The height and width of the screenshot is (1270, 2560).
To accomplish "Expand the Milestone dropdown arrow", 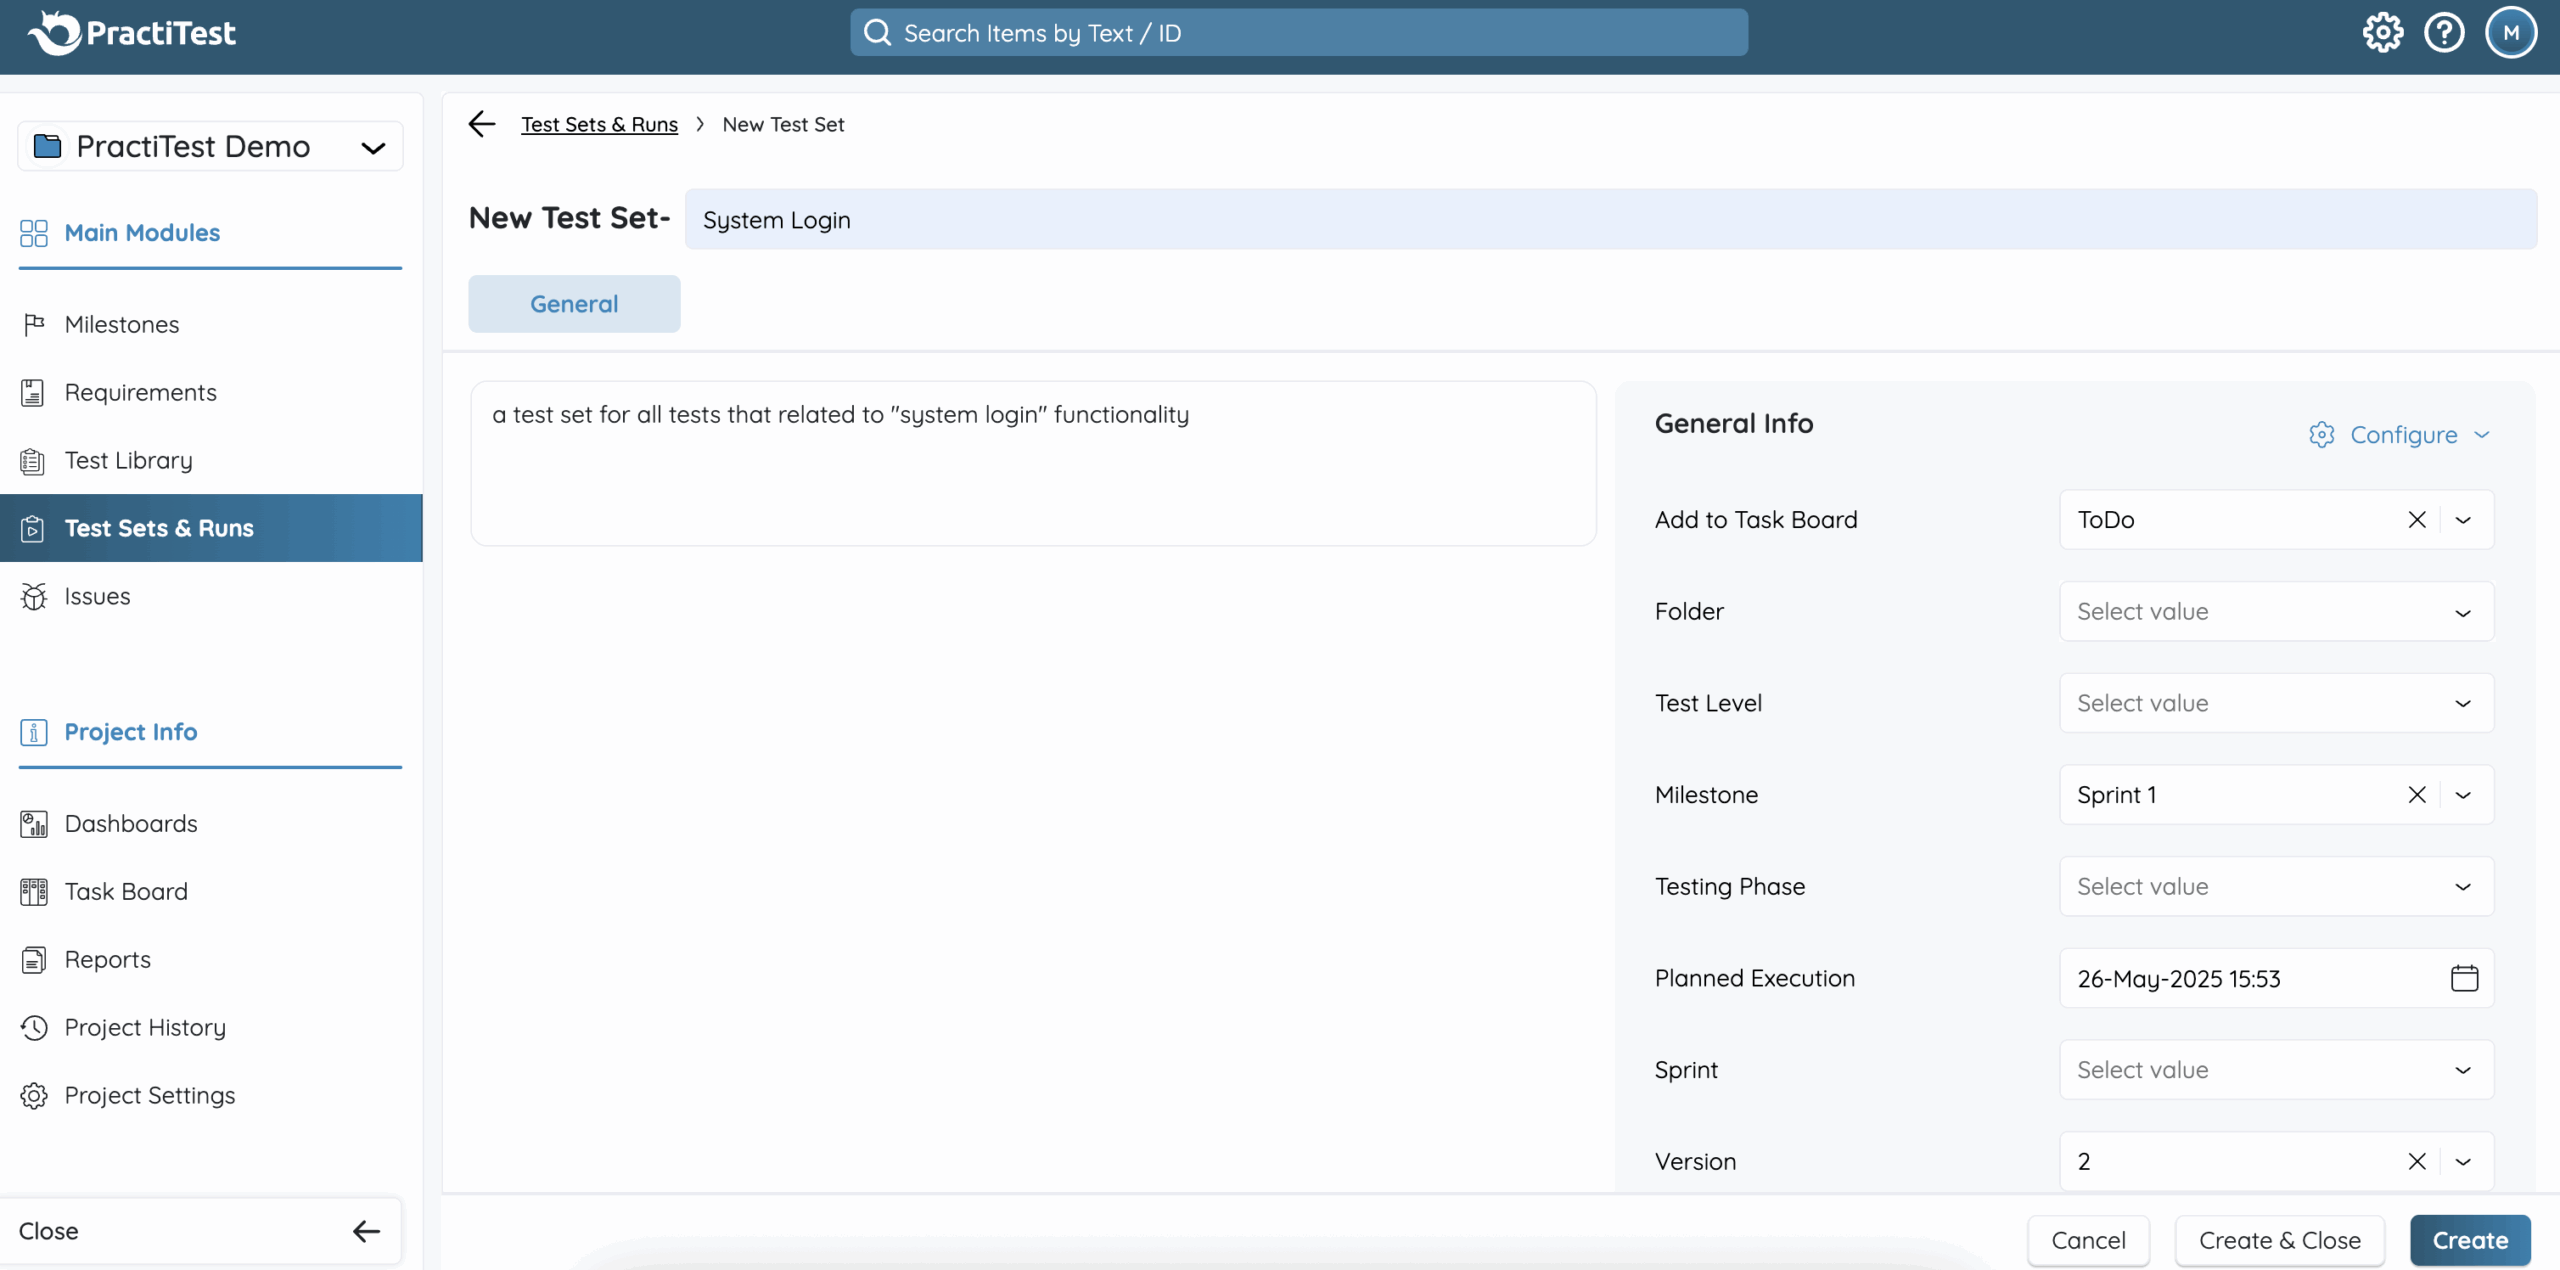I will 2463,795.
